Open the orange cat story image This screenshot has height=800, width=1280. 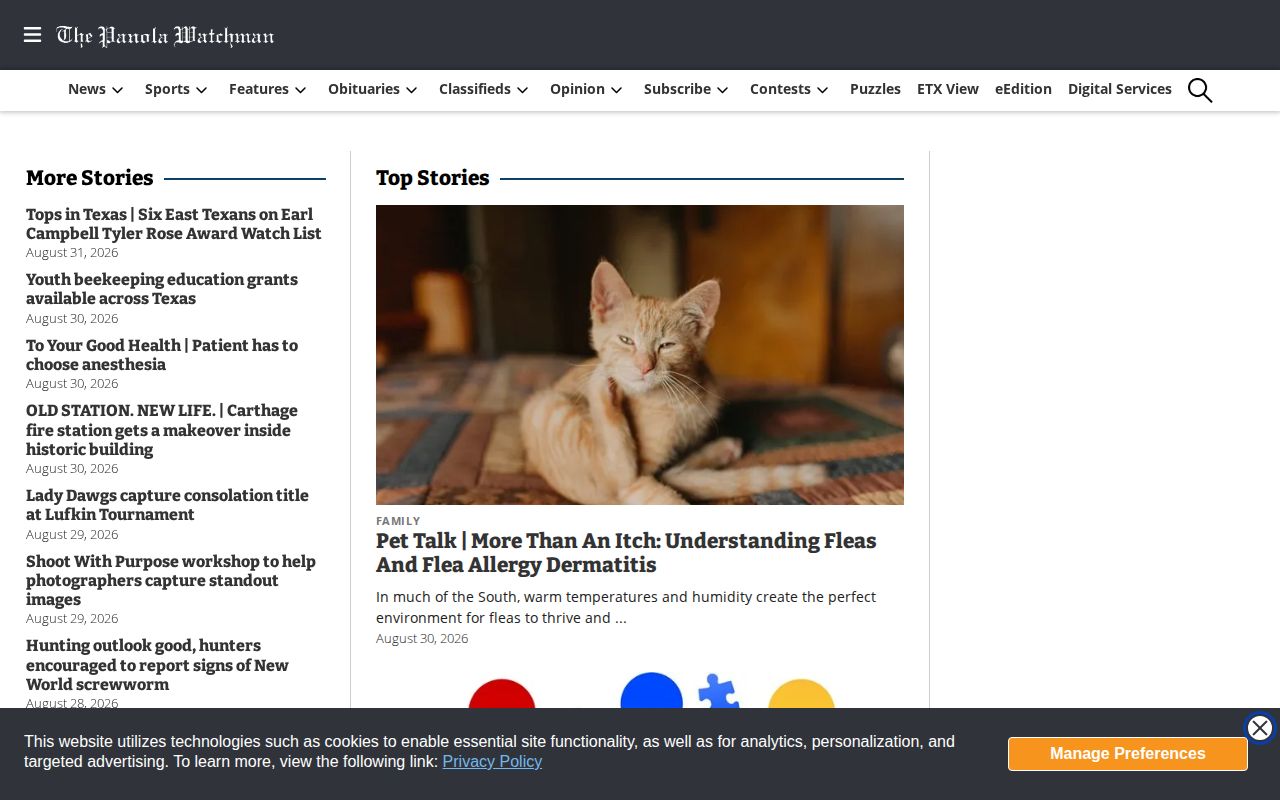pos(640,355)
